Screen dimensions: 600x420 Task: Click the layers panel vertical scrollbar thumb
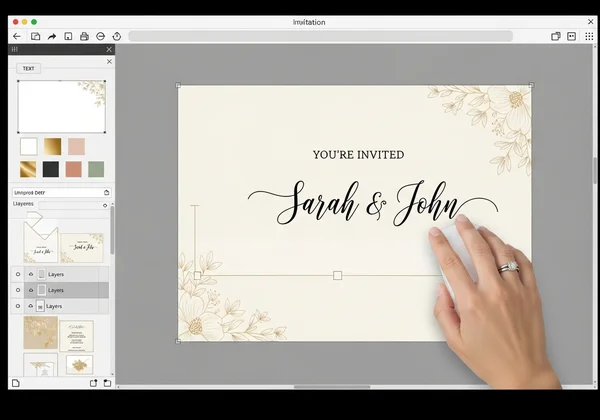[x=112, y=230]
